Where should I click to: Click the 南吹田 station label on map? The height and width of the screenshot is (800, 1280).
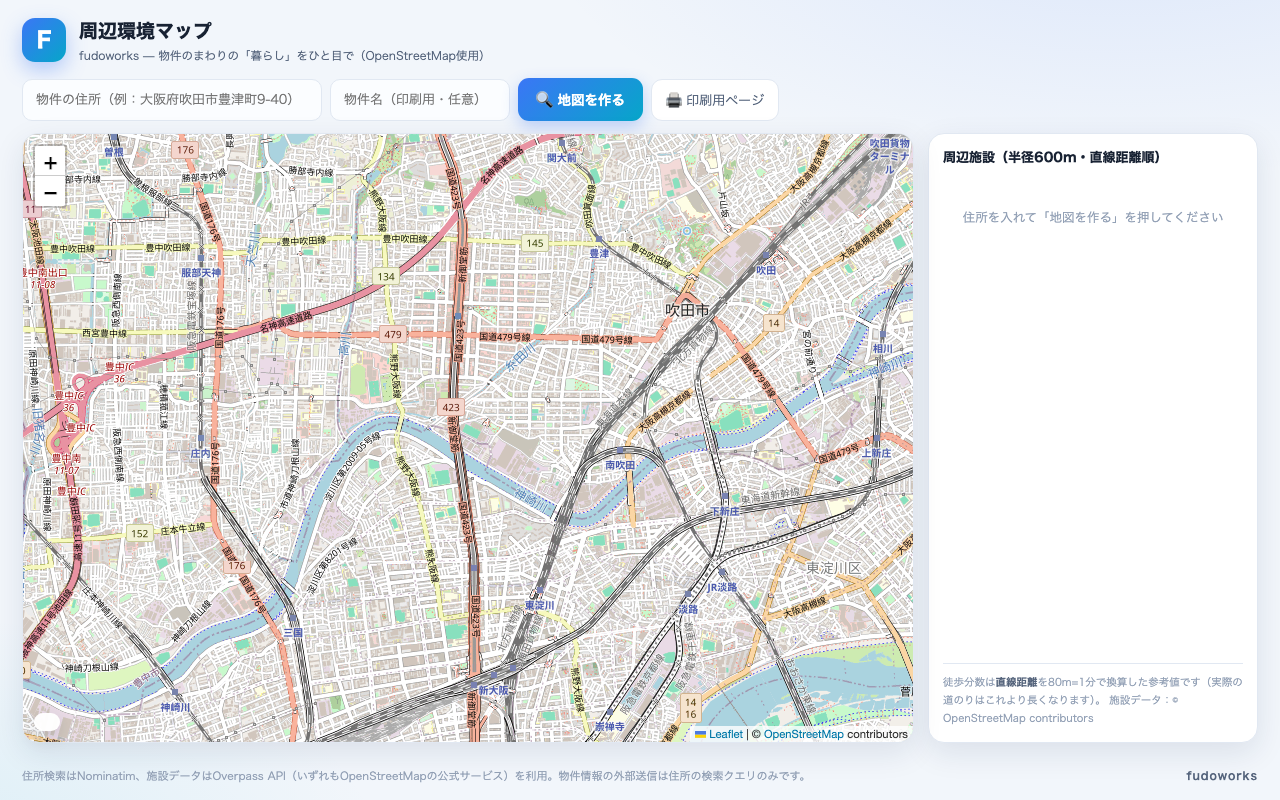click(x=620, y=465)
